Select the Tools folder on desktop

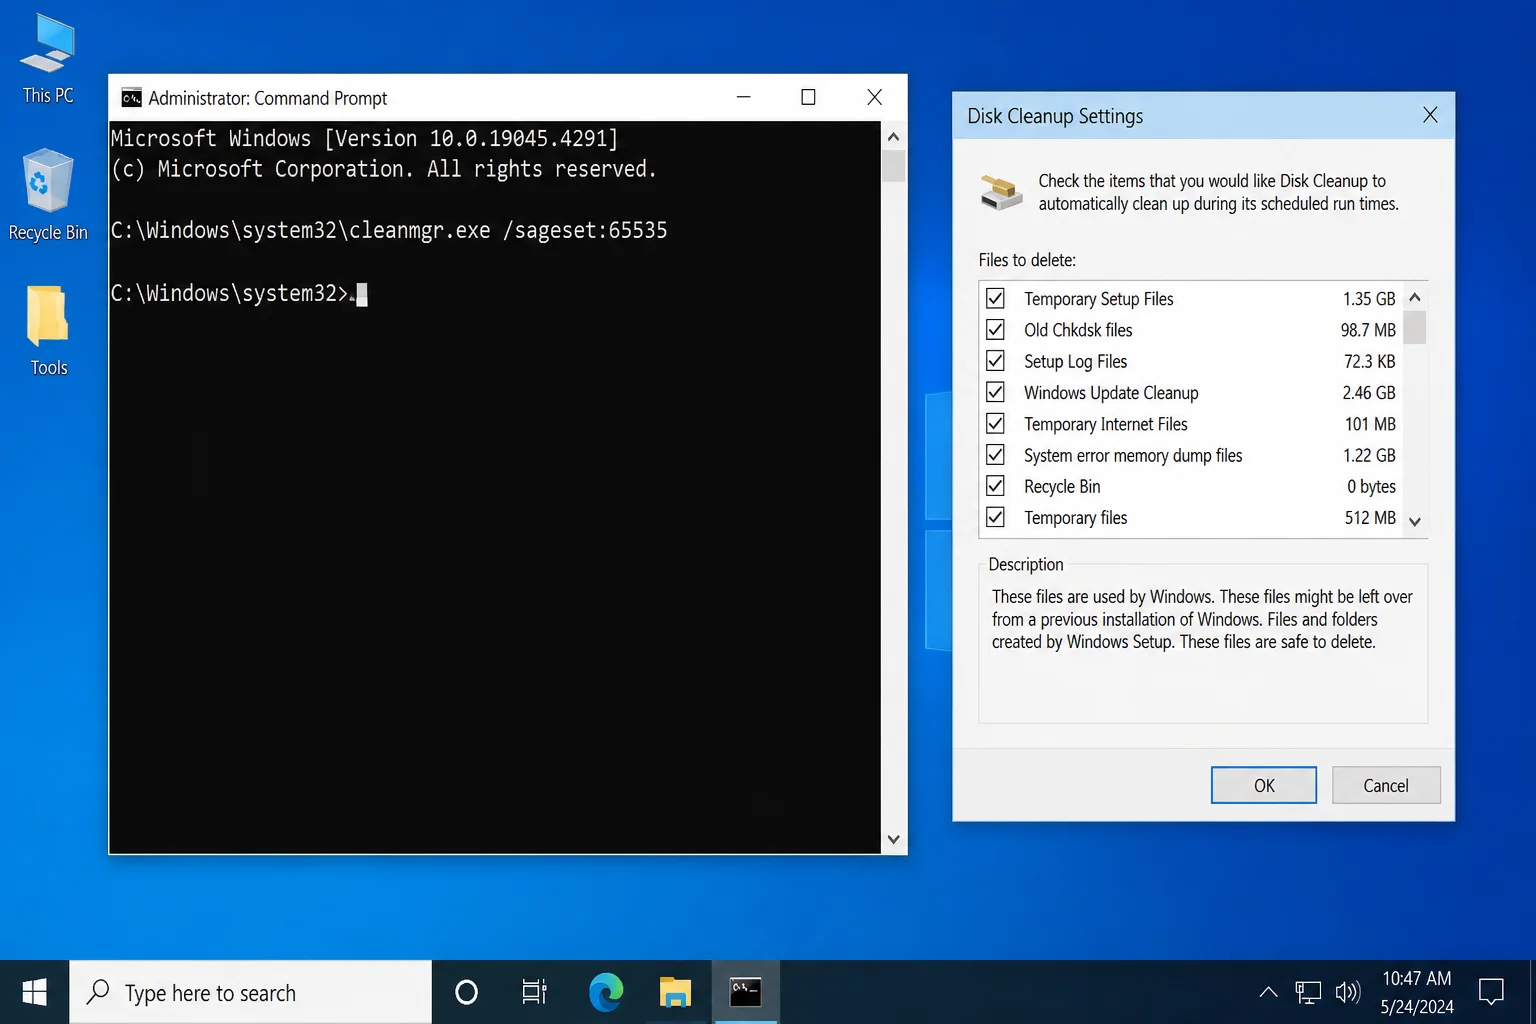(x=48, y=331)
